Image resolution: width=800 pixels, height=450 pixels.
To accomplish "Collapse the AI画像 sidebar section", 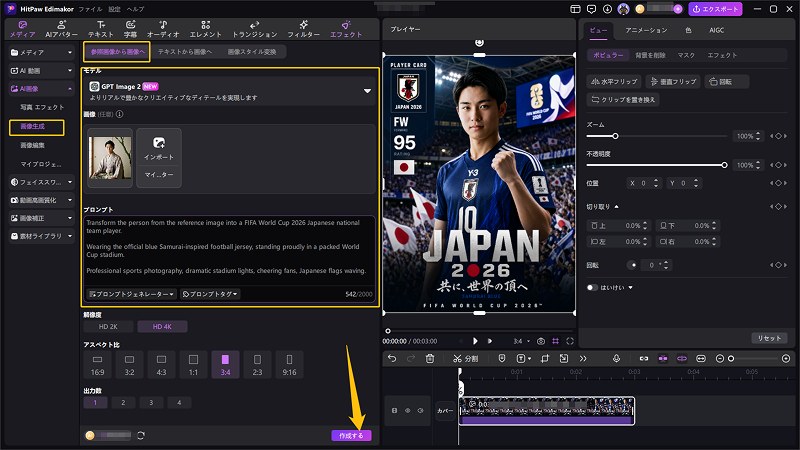I will point(41,89).
